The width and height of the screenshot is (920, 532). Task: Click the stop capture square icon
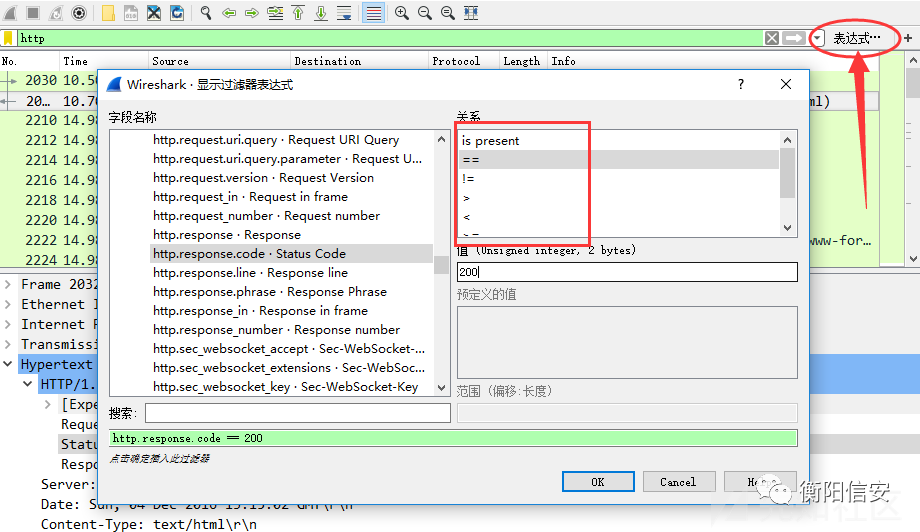[x=33, y=13]
